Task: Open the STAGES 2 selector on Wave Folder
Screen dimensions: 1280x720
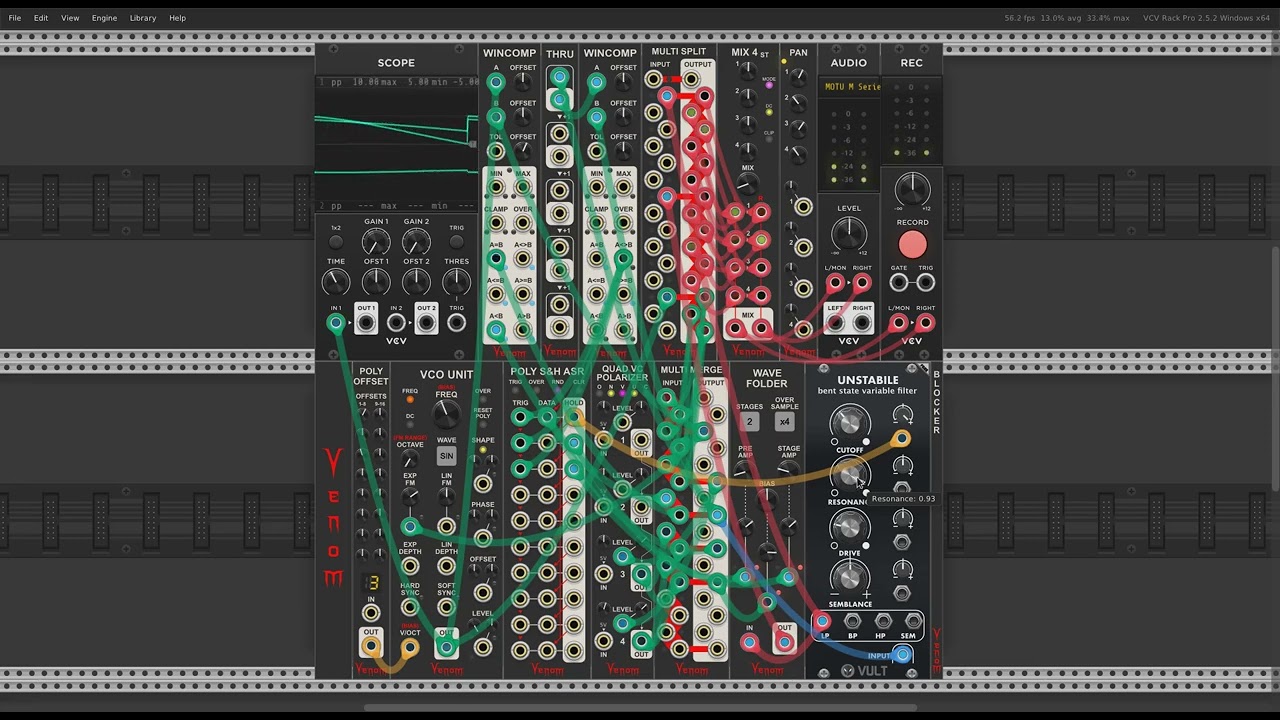Action: tap(749, 422)
